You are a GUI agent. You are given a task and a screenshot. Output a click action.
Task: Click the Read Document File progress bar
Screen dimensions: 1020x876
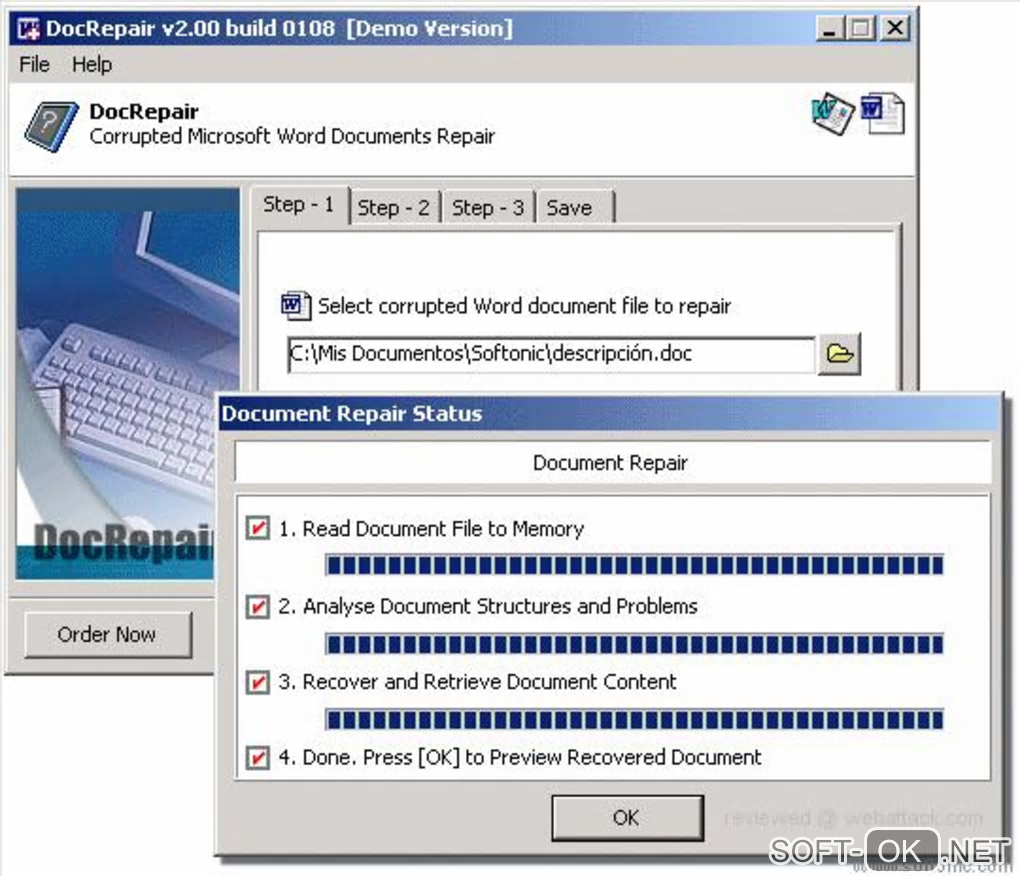[634, 565]
